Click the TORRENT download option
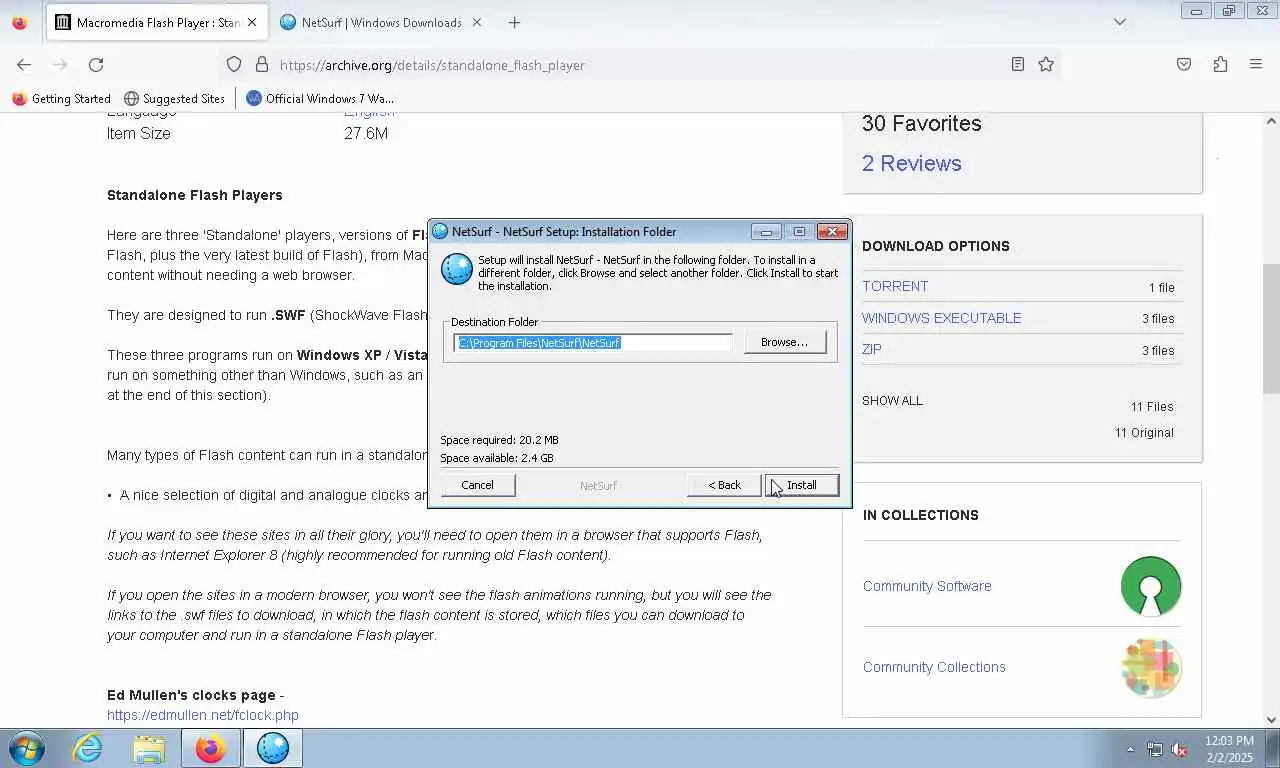This screenshot has height=768, width=1280. tap(895, 286)
